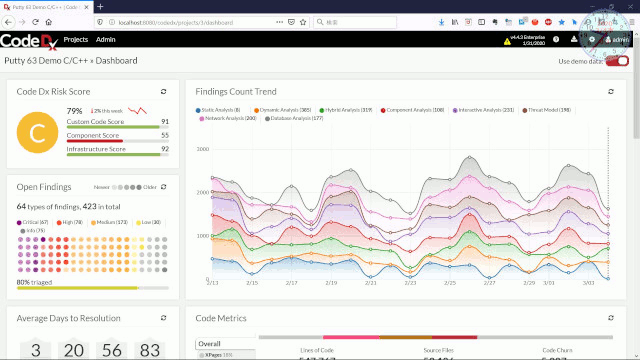Click the 80% triaged progress bar
The width and height of the screenshot is (640, 360).
[x=93, y=288]
